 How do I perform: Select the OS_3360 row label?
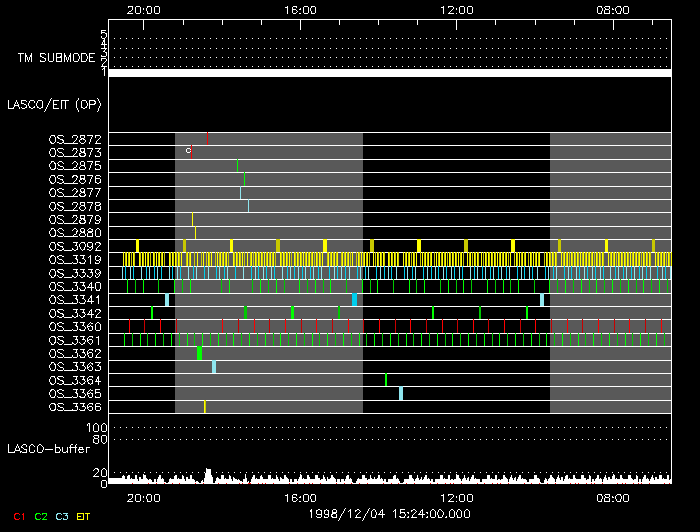pos(75,327)
